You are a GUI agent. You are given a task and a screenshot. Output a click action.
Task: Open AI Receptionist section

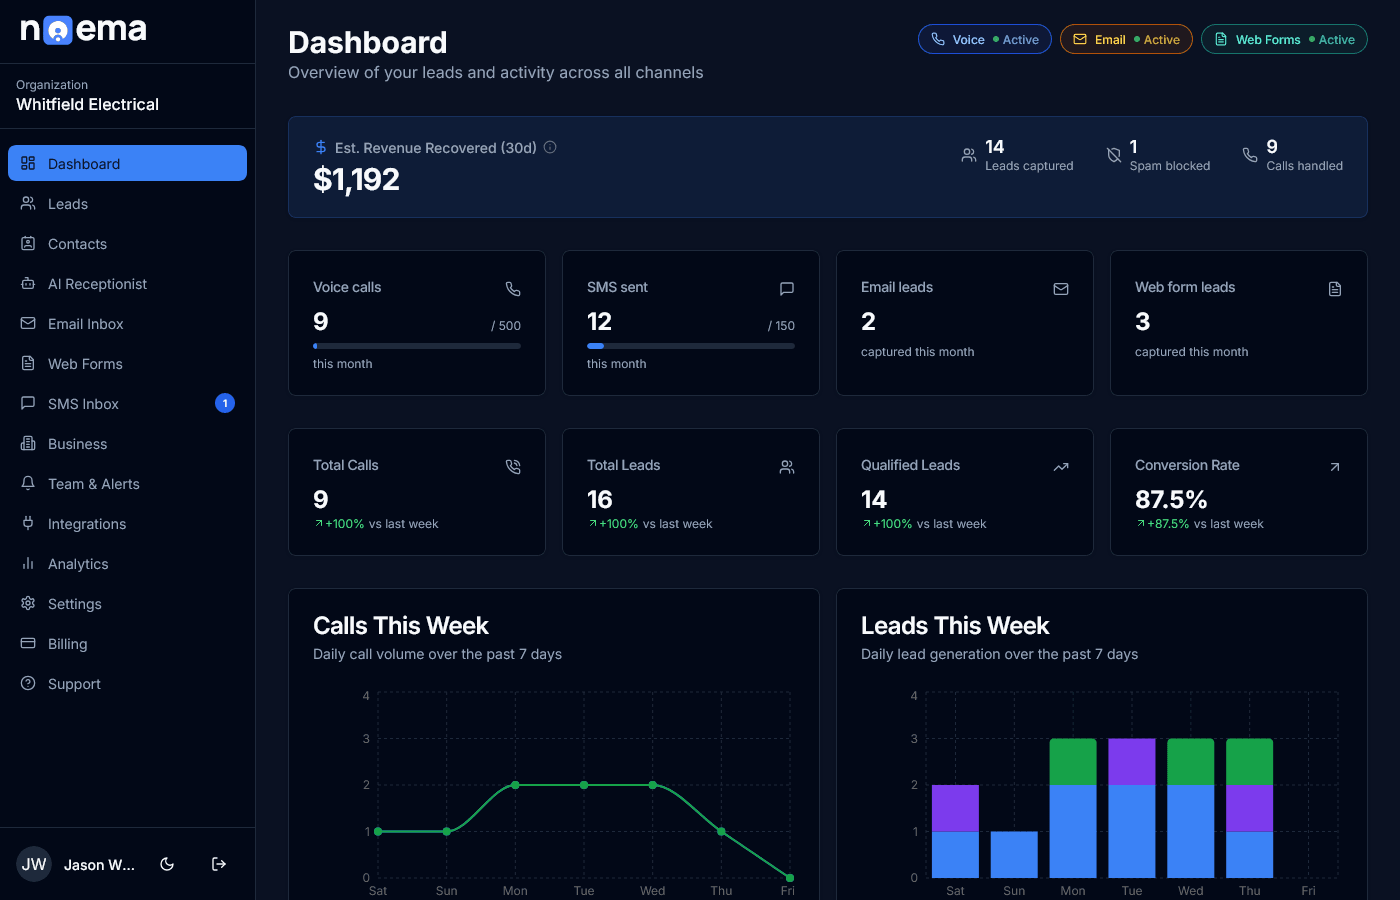(127, 283)
